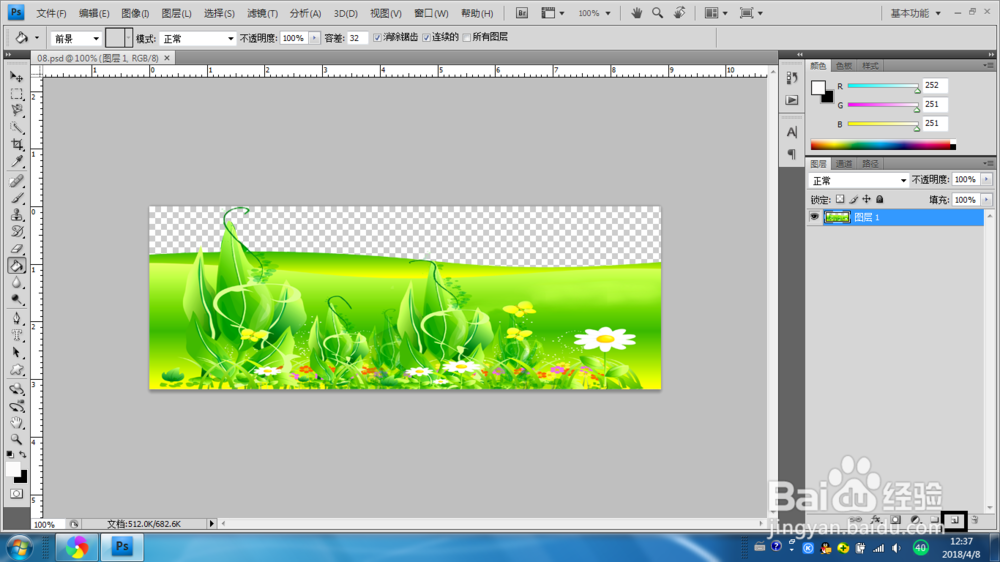Image resolution: width=1000 pixels, height=562 pixels.
Task: Select the Eyedropper tool
Action: click(x=17, y=162)
